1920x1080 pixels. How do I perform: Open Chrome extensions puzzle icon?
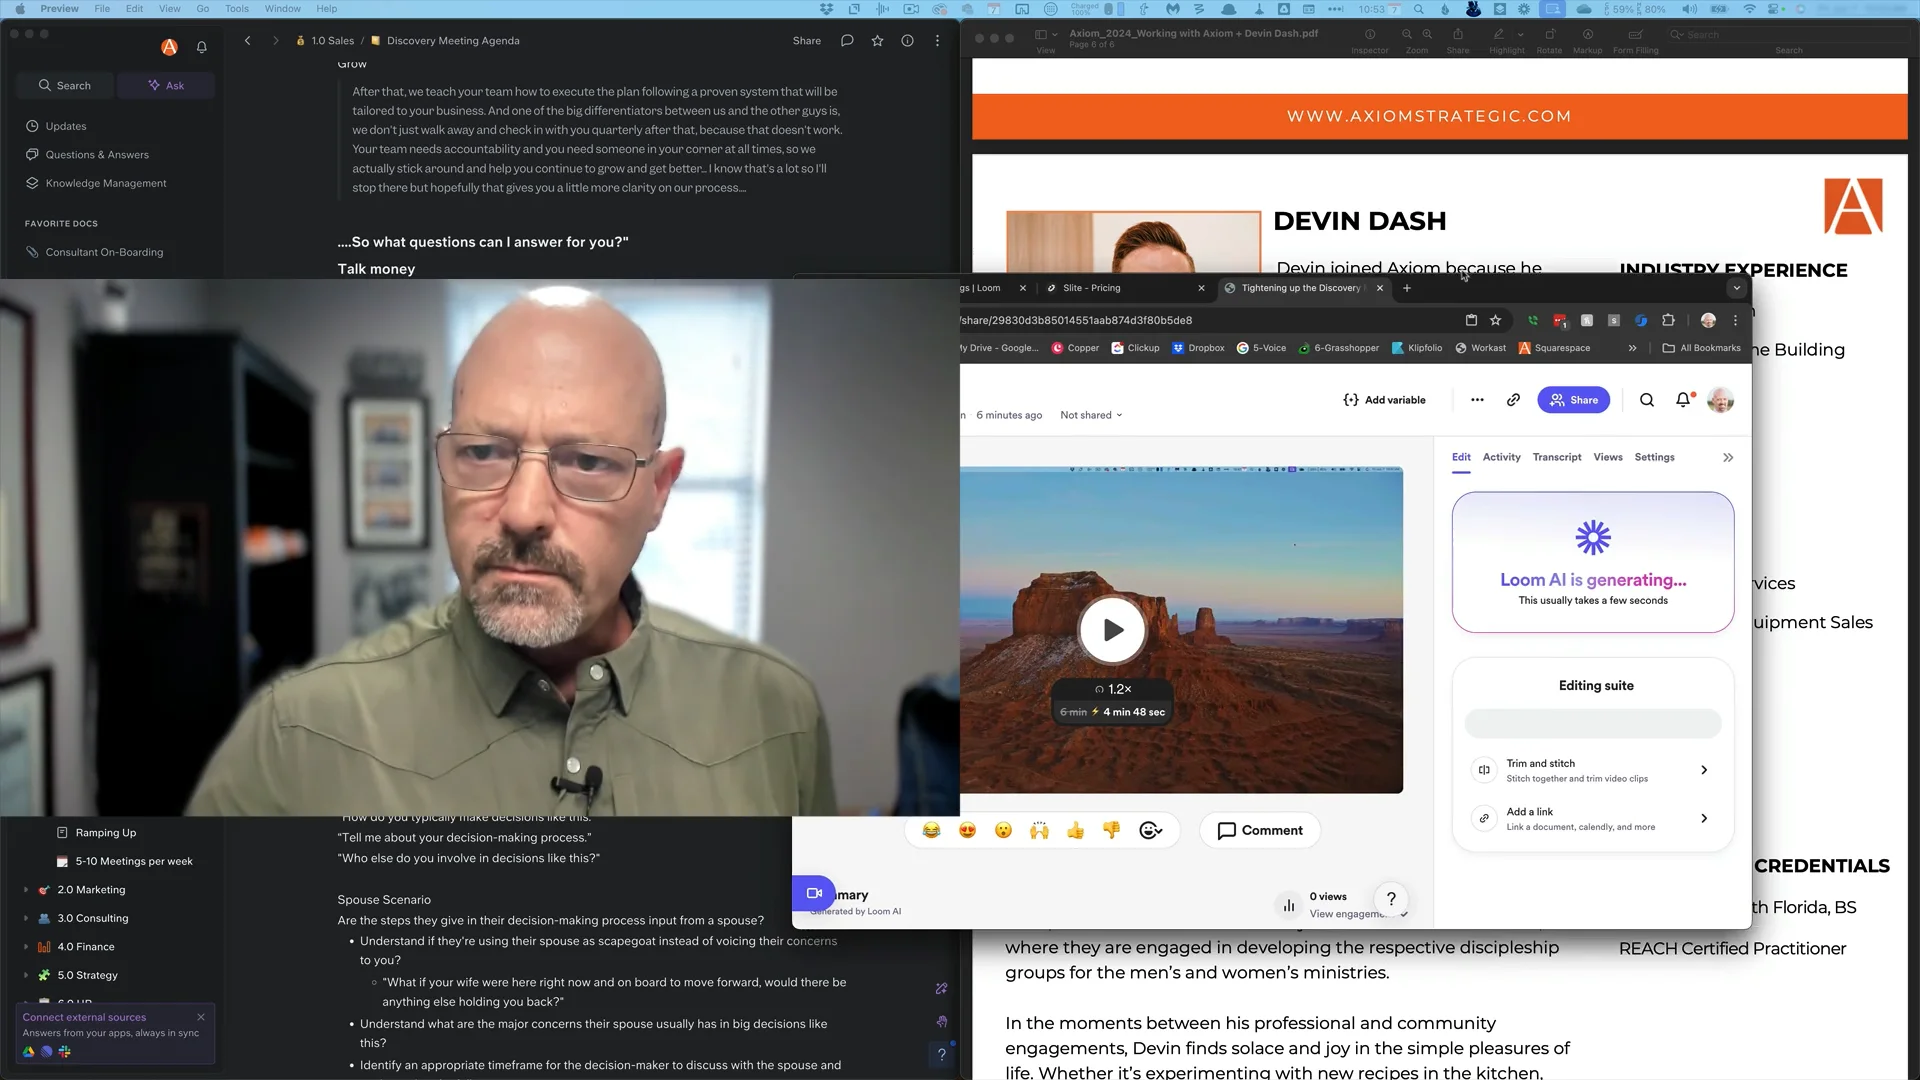point(1668,320)
